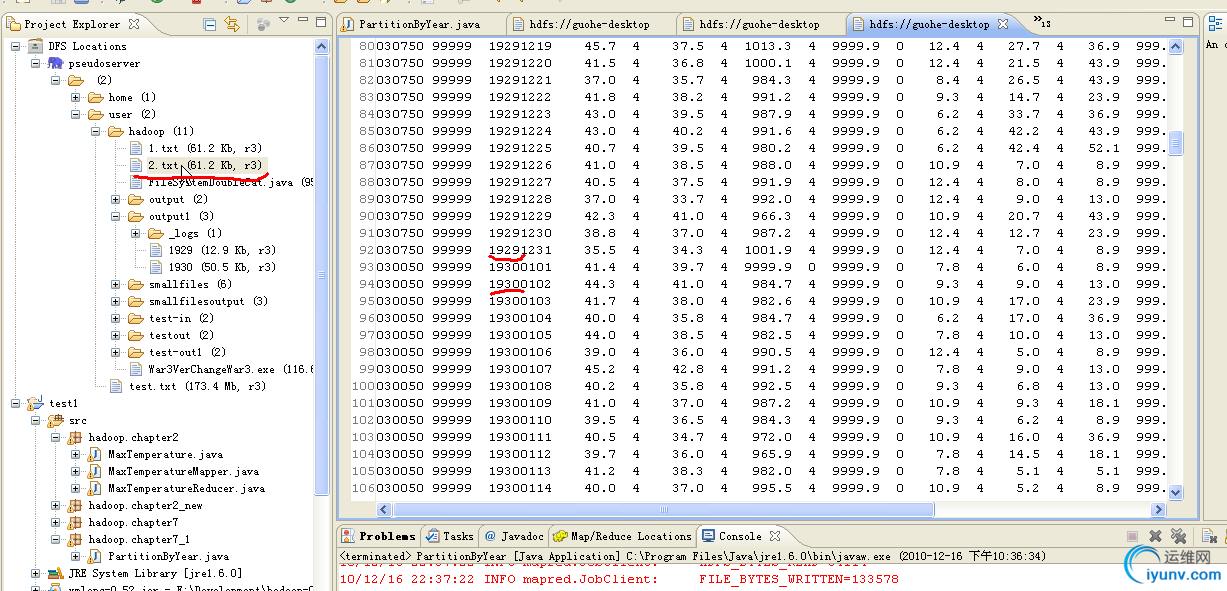This screenshot has width=1227, height=591.
Task: Collapse the DFS Locations node
Action: coord(17,46)
